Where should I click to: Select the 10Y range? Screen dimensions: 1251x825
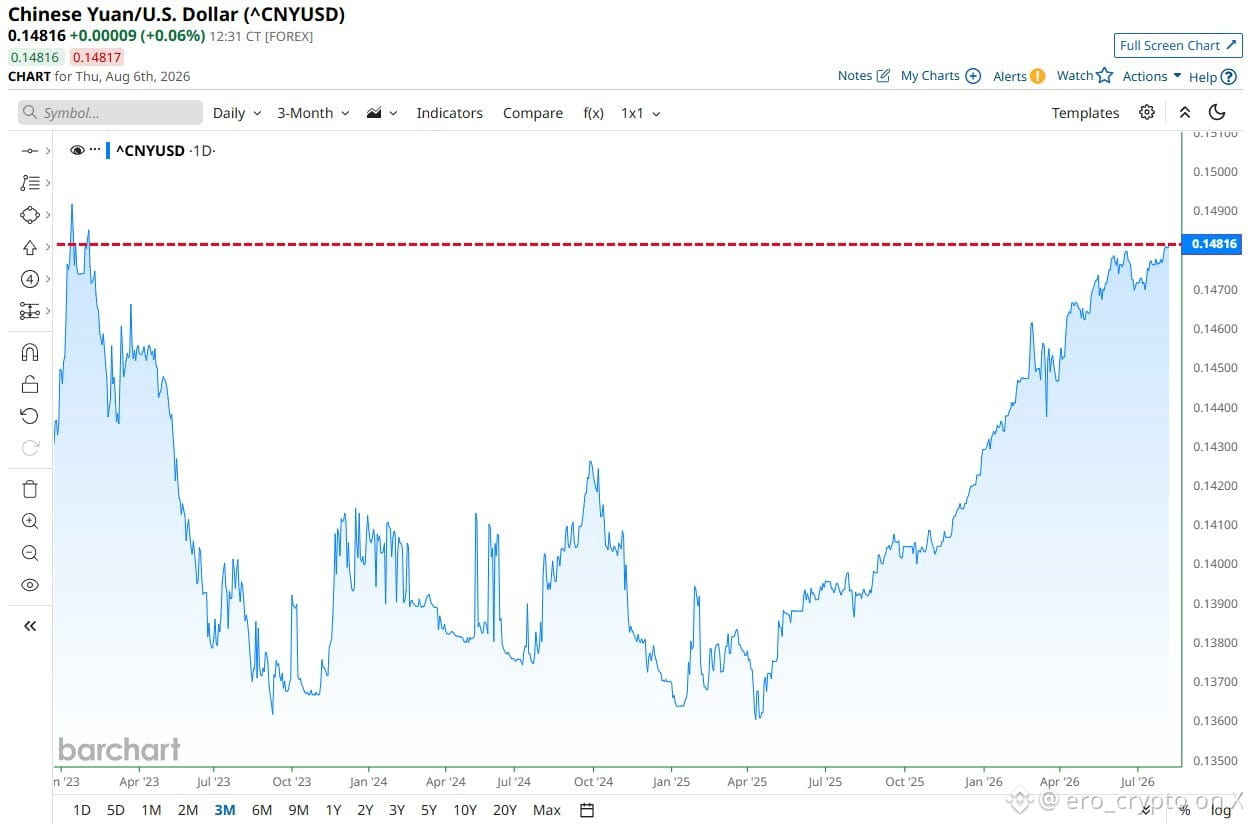[x=465, y=810]
